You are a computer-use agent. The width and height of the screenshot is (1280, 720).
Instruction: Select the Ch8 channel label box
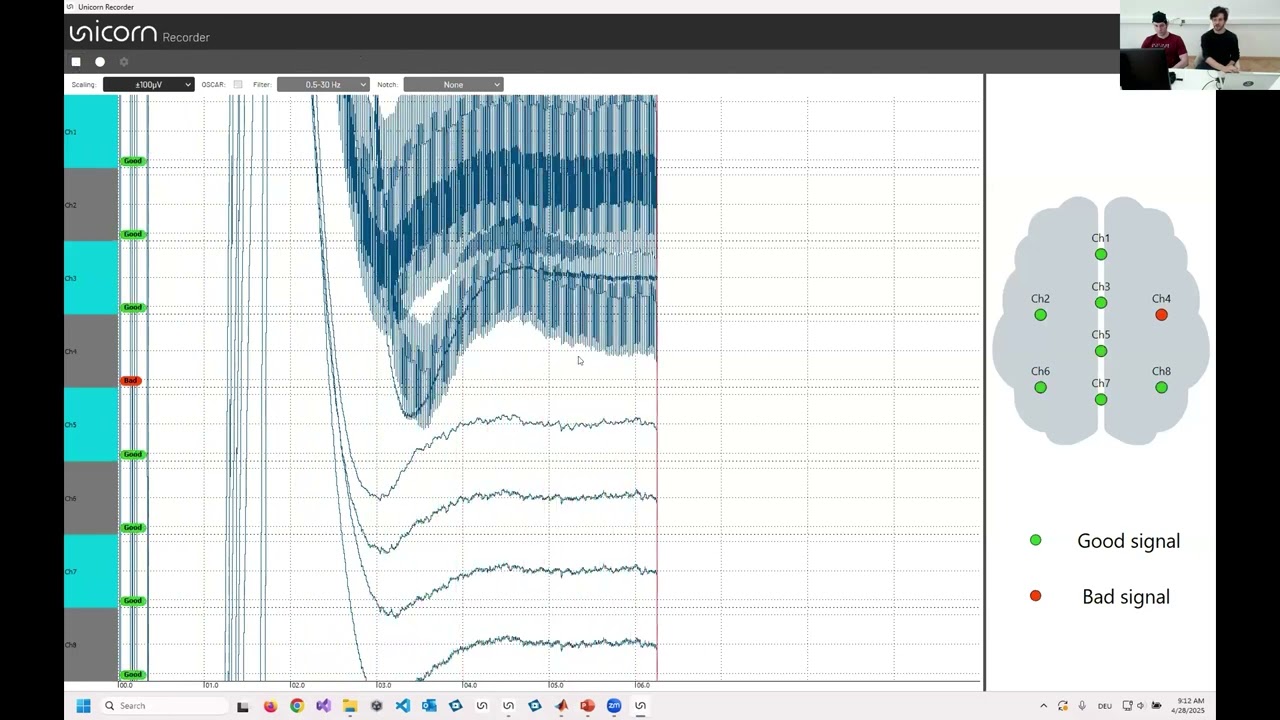tap(91, 644)
